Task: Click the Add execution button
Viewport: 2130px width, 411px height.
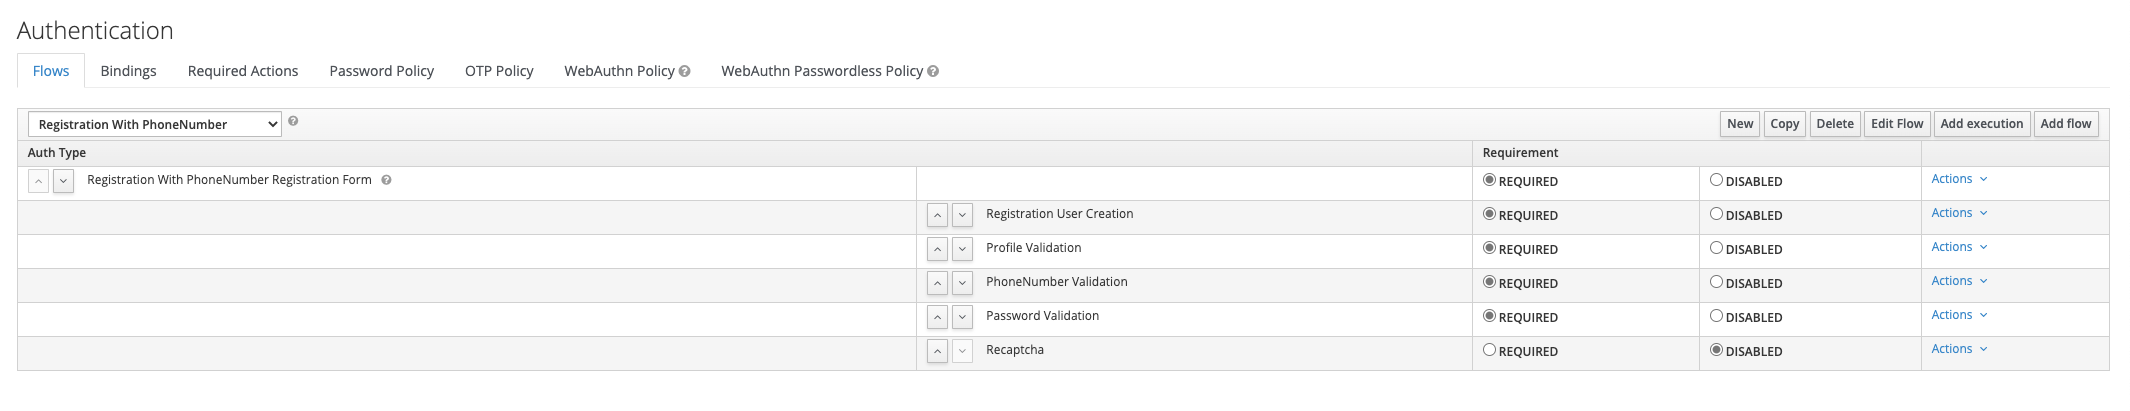Action: click(1981, 124)
